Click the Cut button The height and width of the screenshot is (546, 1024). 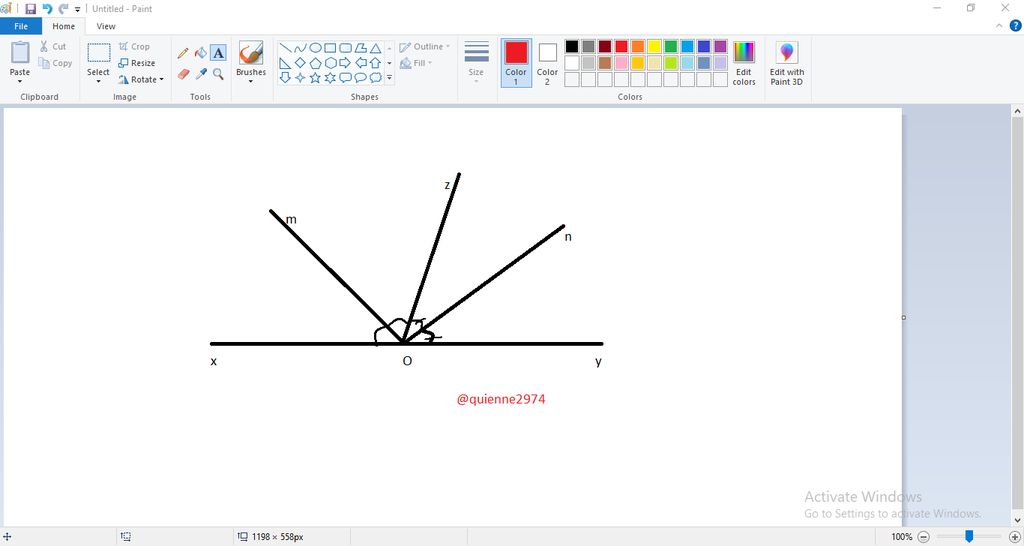click(53, 46)
